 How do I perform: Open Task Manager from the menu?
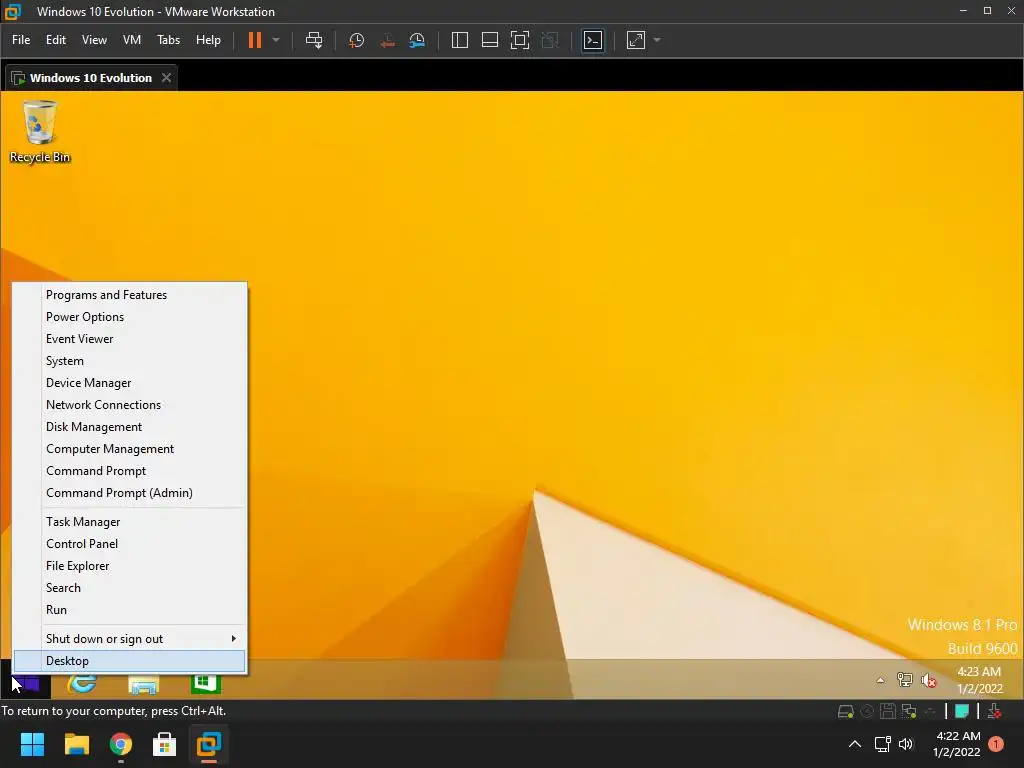tap(129, 522)
